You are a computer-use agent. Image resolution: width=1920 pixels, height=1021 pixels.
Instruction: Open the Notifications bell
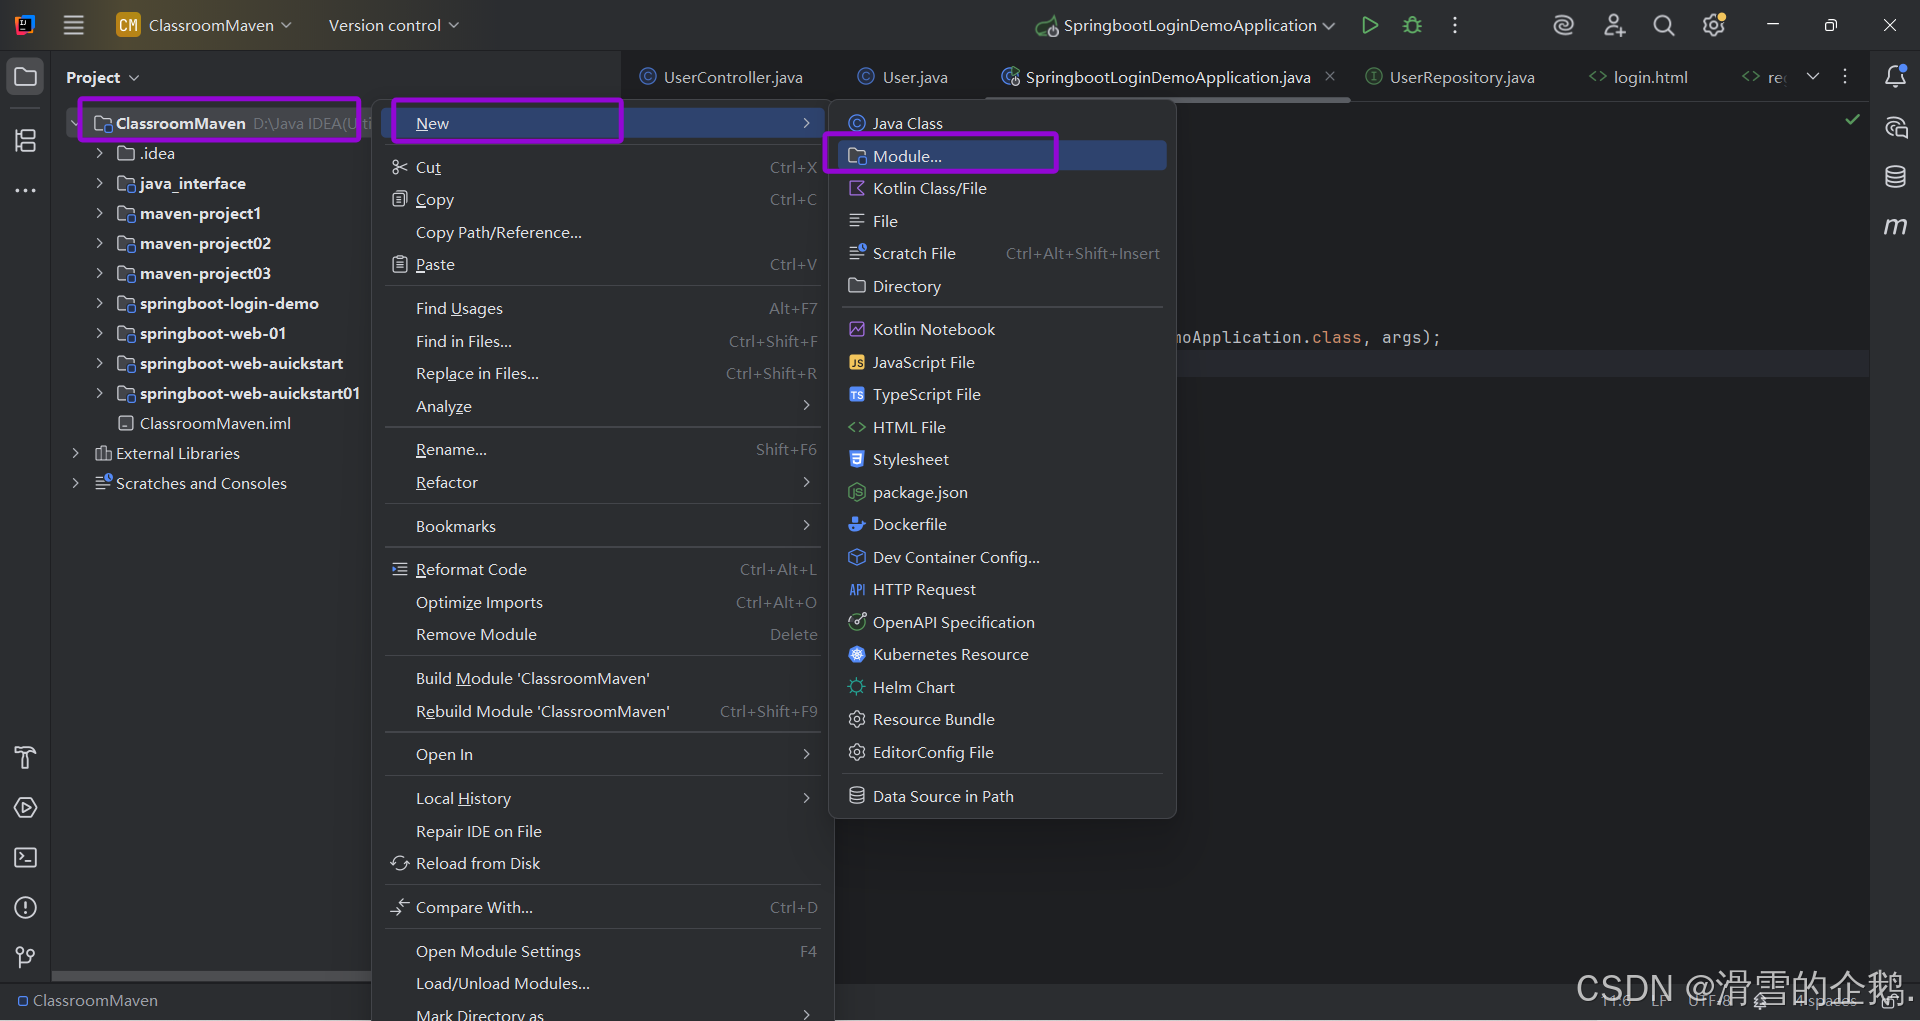pyautogui.click(x=1895, y=77)
